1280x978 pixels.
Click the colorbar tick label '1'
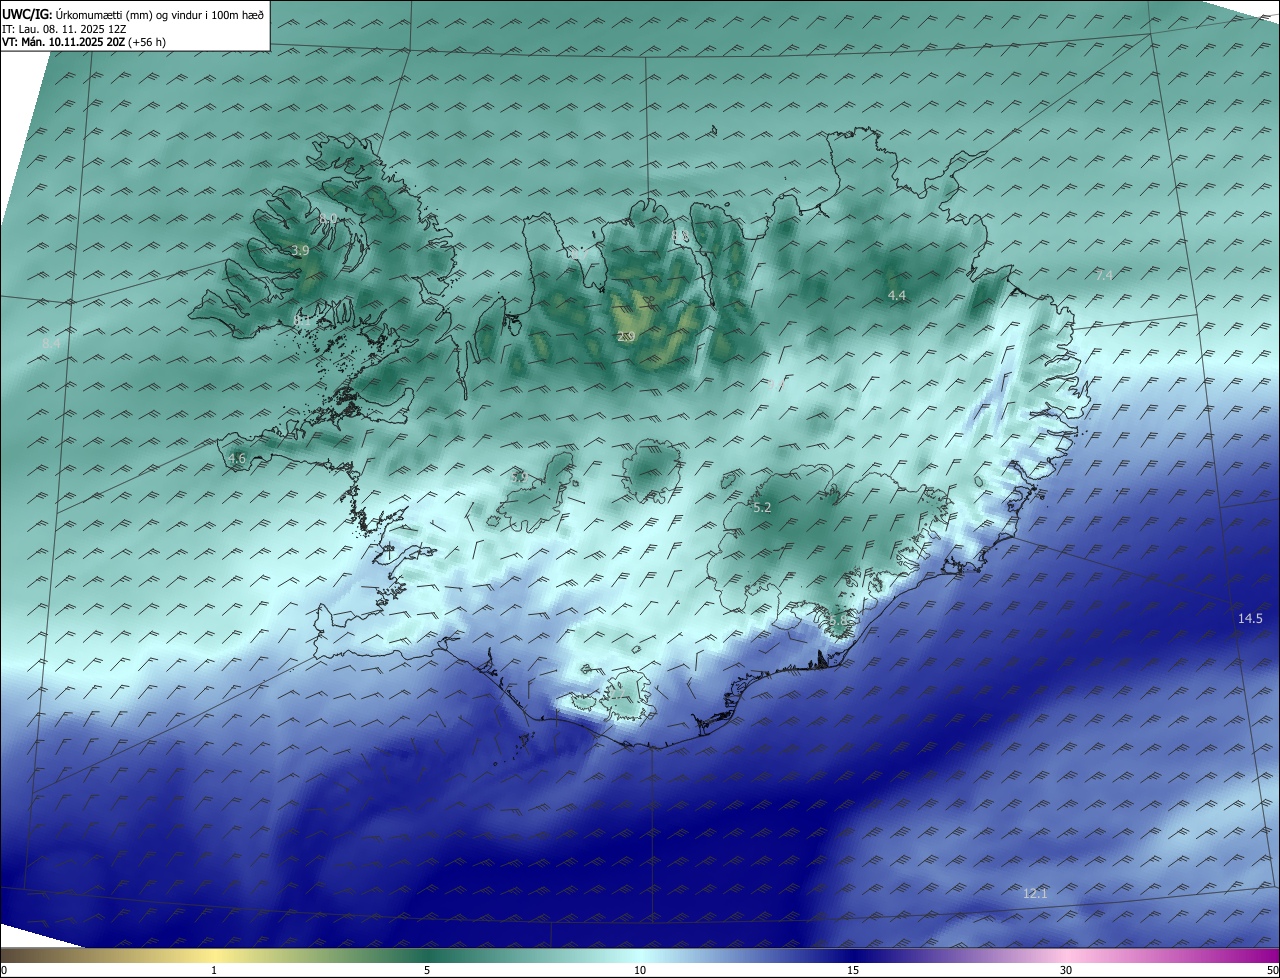click(x=214, y=970)
